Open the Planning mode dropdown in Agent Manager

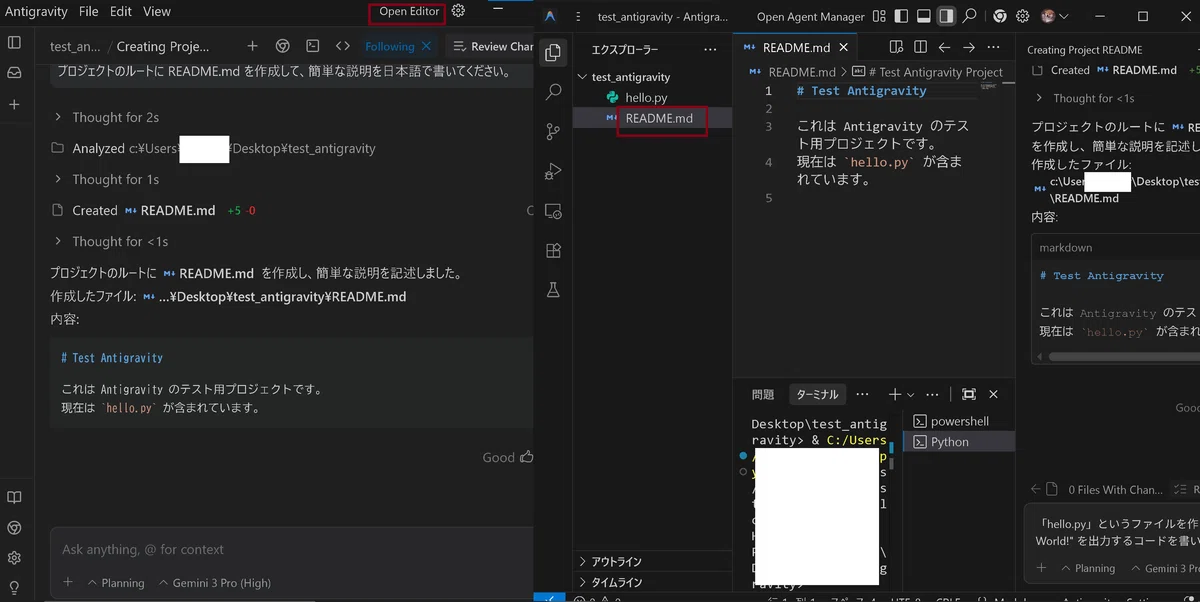[116, 583]
